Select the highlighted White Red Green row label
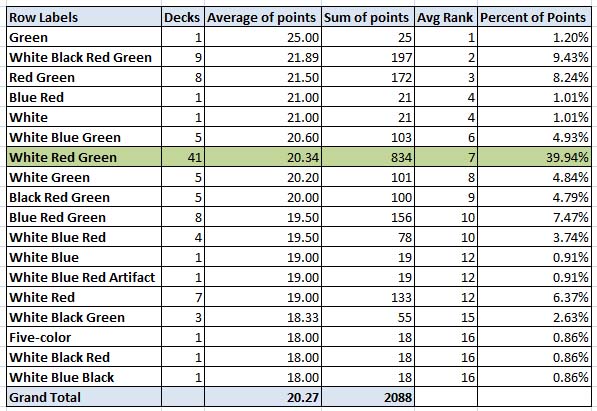This screenshot has height=411, width=597. coord(84,157)
